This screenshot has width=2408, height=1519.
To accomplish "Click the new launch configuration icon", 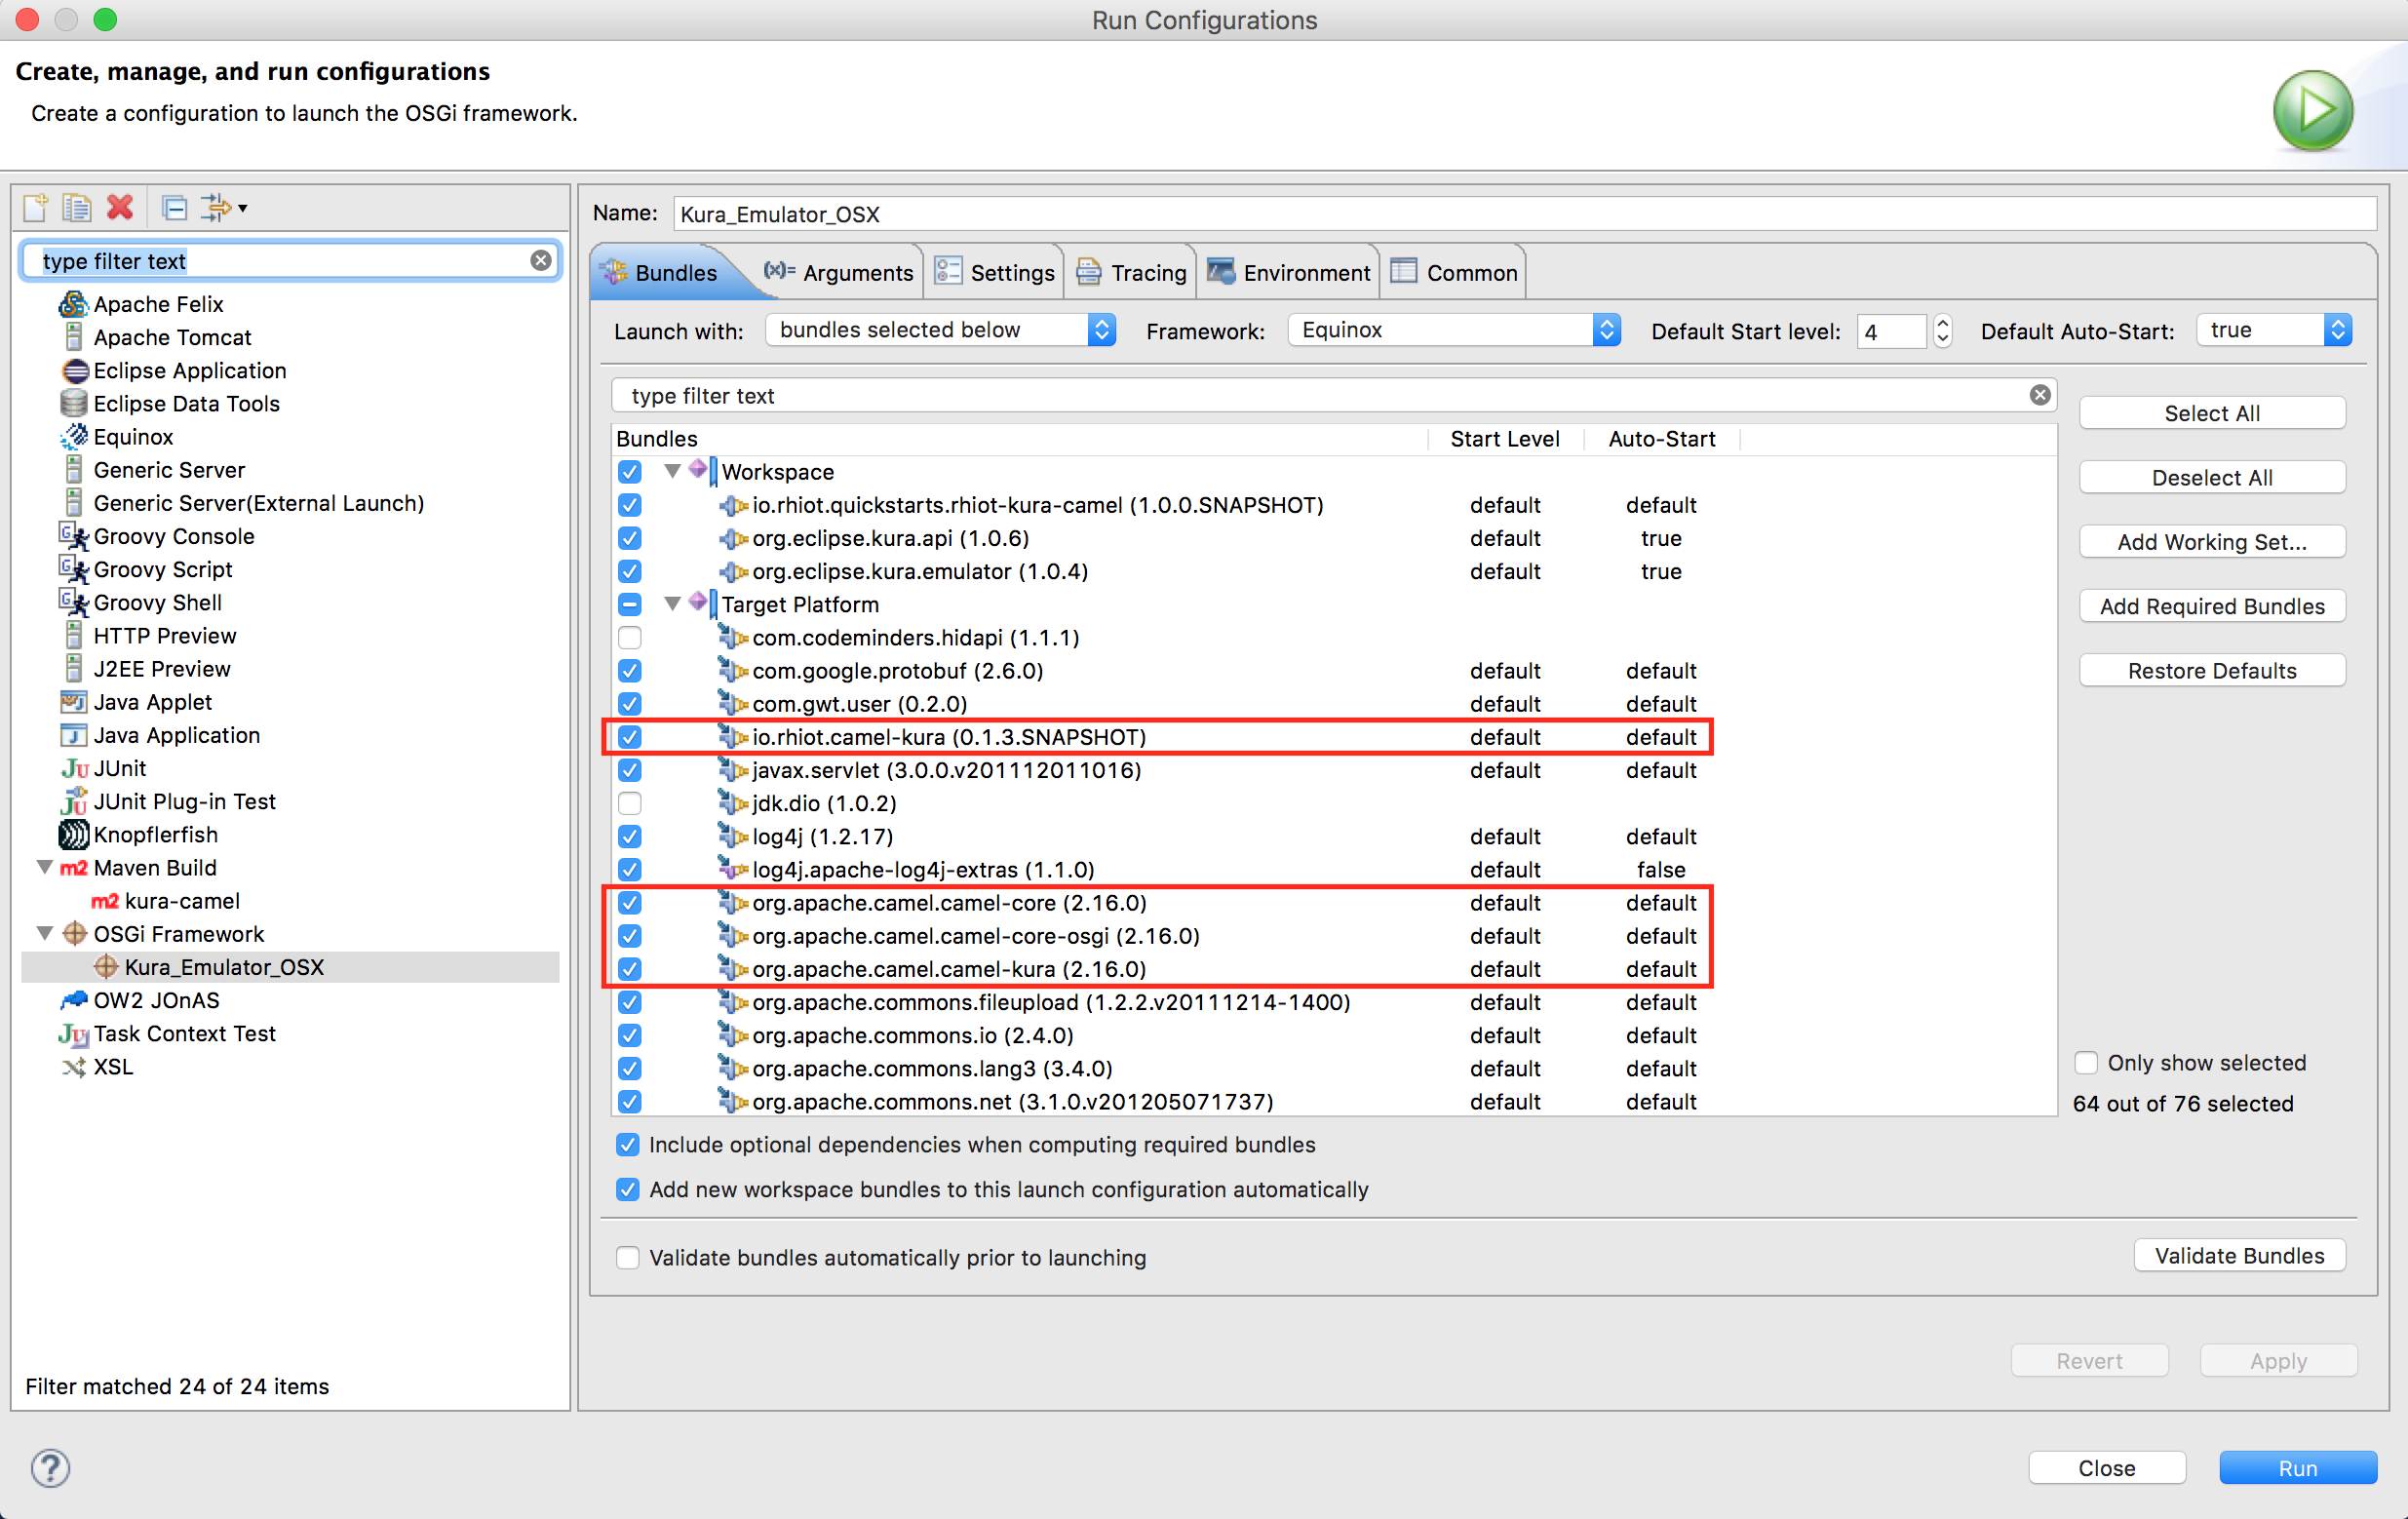I will tap(36, 208).
